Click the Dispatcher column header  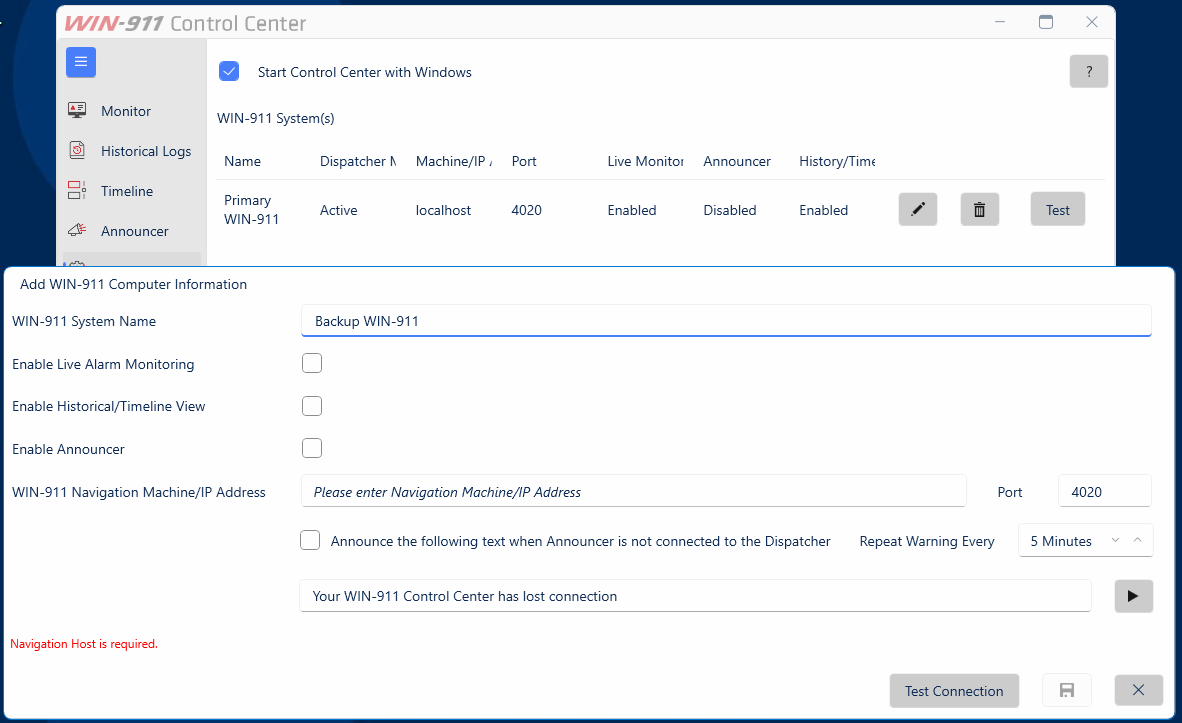point(357,161)
